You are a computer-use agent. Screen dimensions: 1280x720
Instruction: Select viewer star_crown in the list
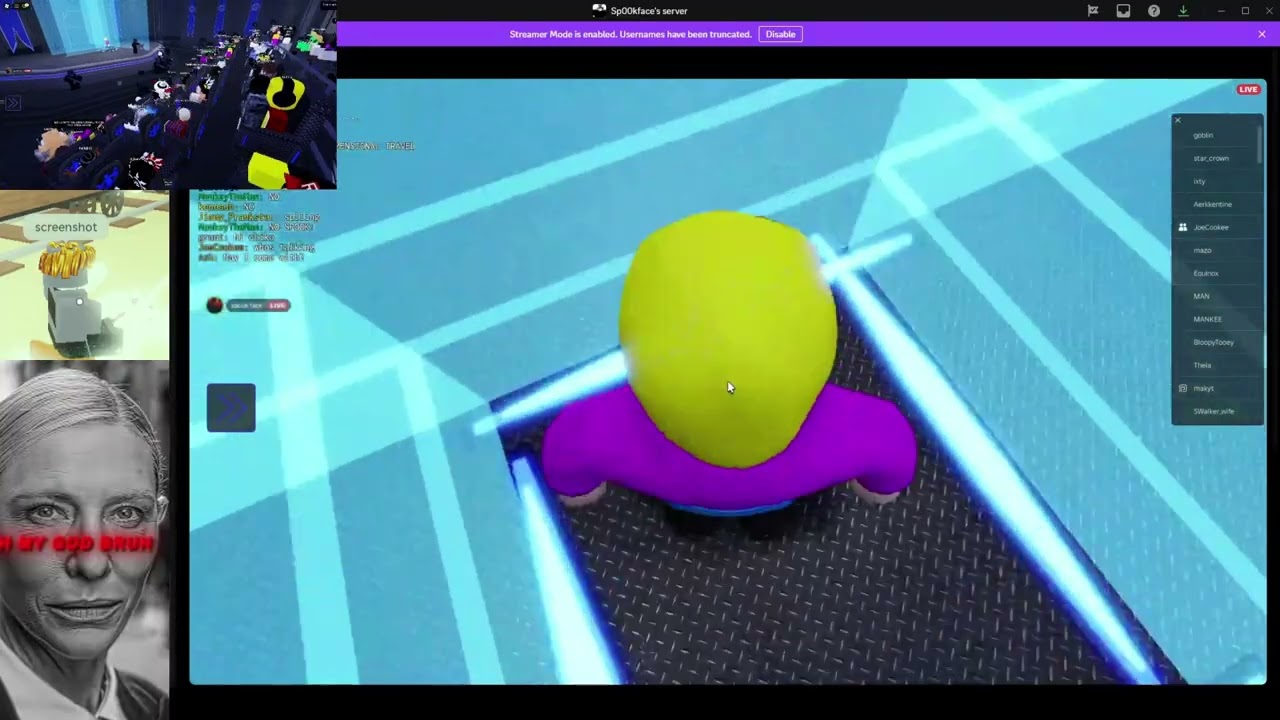[x=1211, y=158]
